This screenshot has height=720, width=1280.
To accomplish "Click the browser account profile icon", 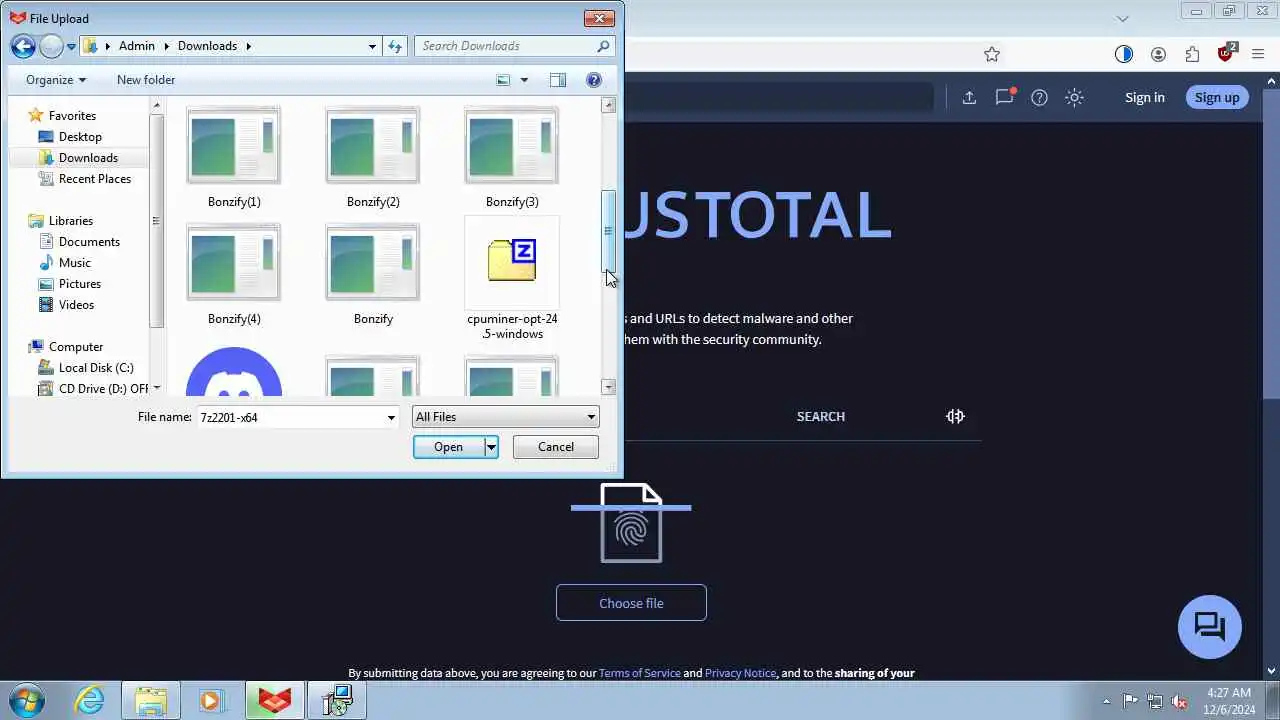I will 1158,55.
